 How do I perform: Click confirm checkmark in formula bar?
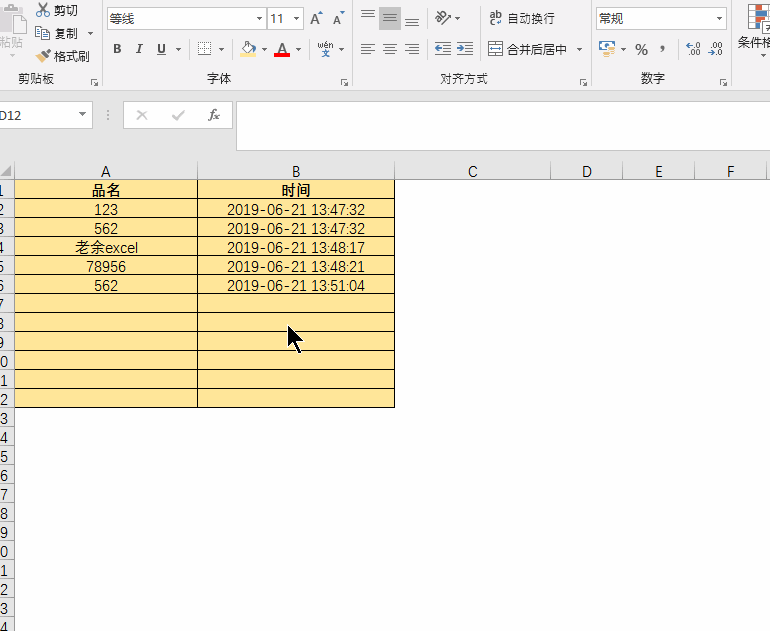point(178,115)
